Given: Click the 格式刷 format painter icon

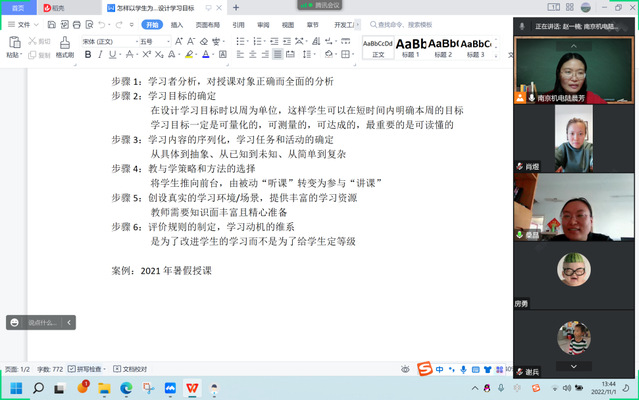Looking at the screenshot, I should click(x=64, y=46).
